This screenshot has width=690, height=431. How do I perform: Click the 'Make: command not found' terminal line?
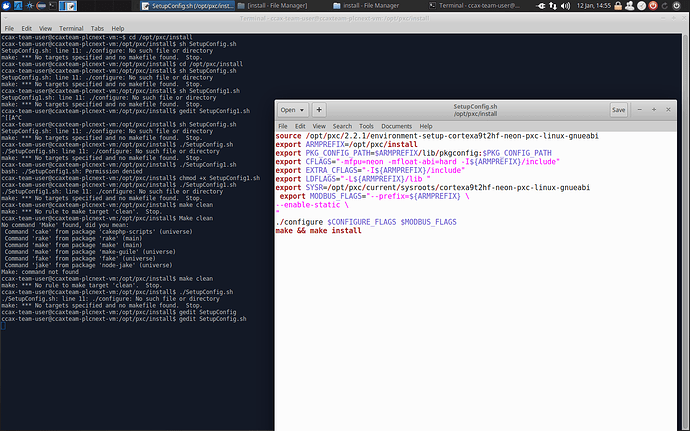(x=40, y=272)
